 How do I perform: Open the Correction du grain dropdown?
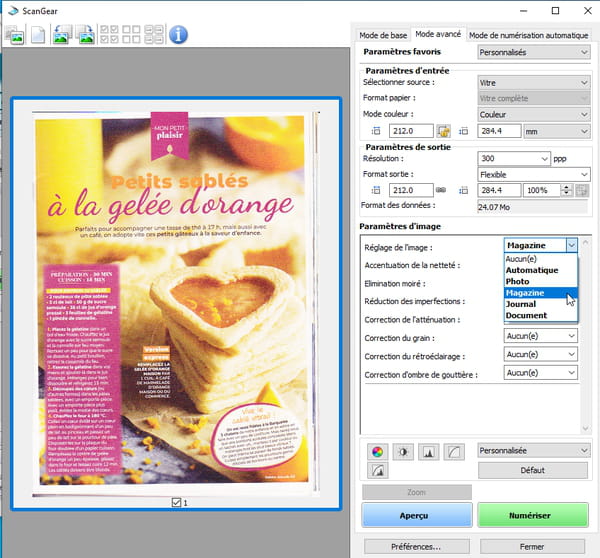(x=540, y=336)
